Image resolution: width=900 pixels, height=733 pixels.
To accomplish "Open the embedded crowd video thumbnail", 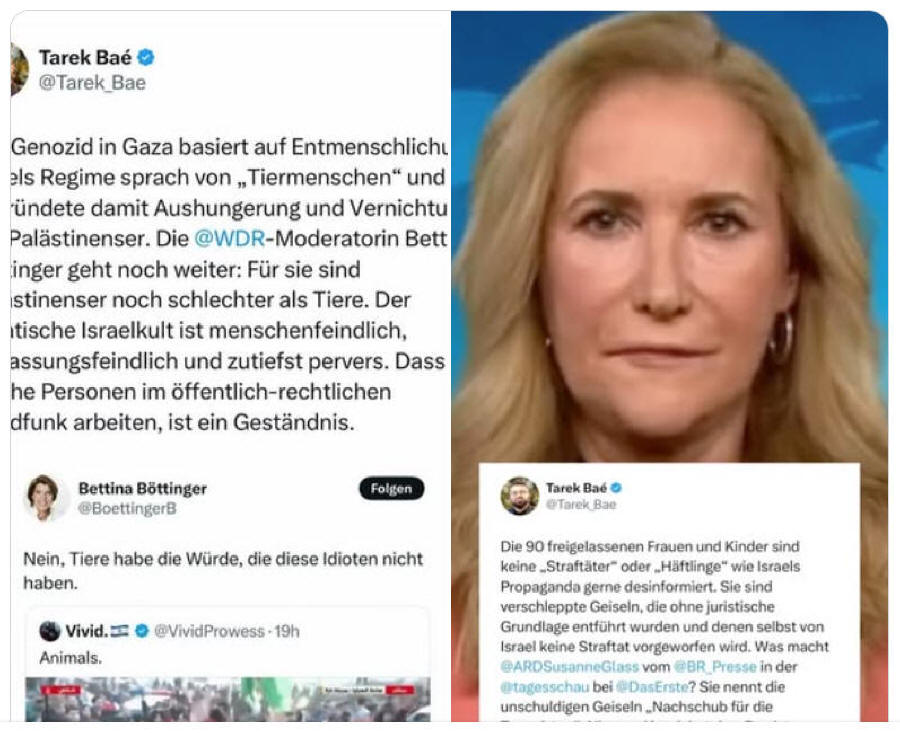I will pos(227,699).
